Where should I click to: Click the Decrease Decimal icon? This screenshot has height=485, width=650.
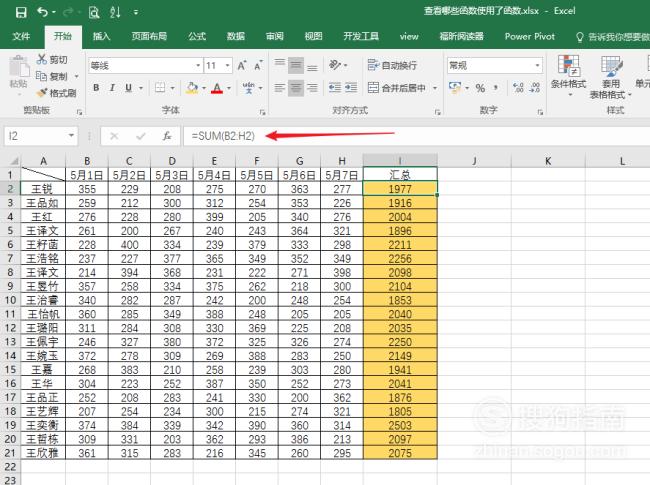point(535,88)
